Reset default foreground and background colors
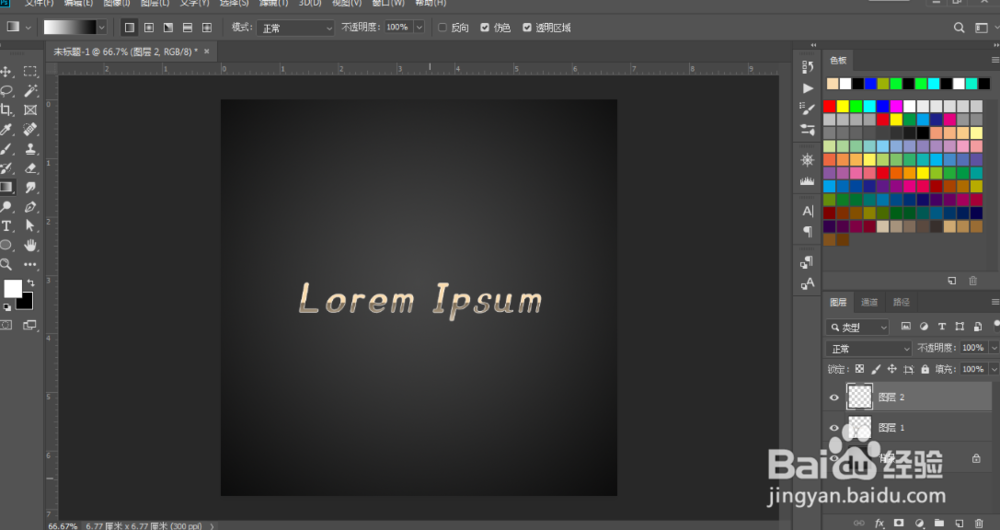This screenshot has height=530, width=1000. (x=6, y=307)
